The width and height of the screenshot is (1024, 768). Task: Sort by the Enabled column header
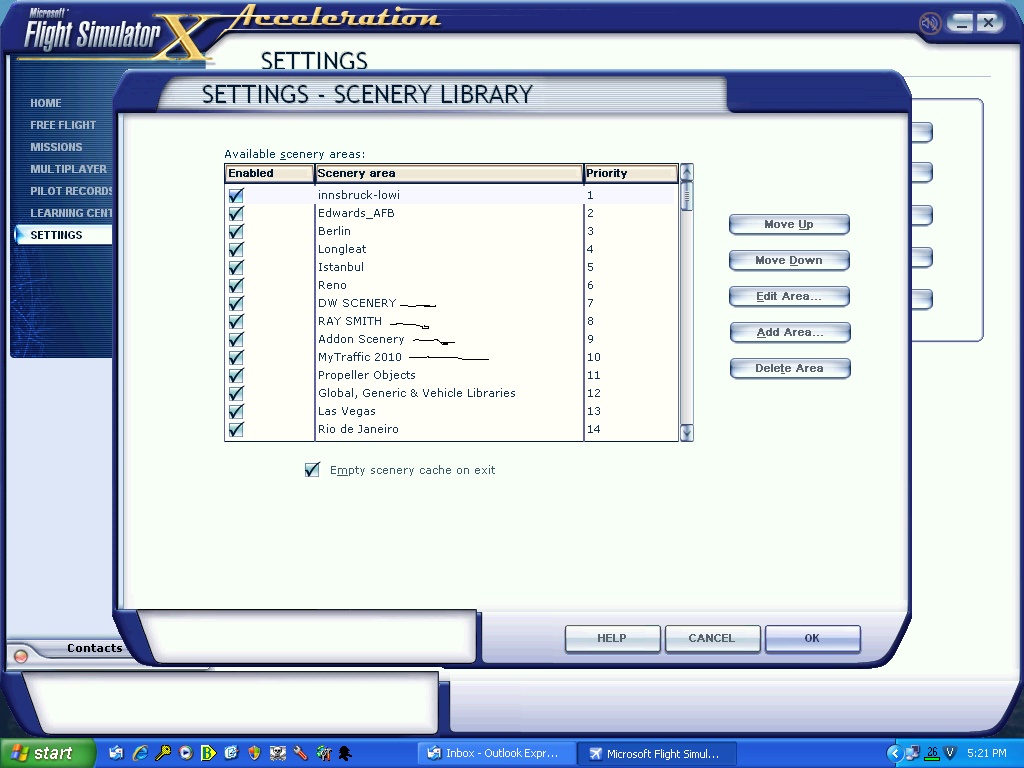[269, 173]
